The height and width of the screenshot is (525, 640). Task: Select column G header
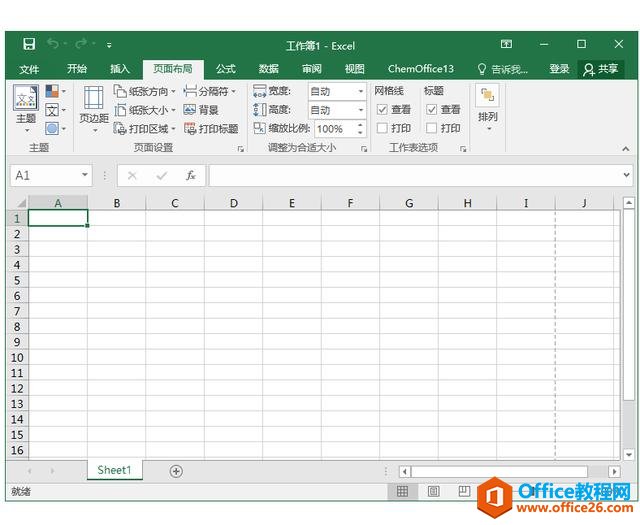(409, 203)
